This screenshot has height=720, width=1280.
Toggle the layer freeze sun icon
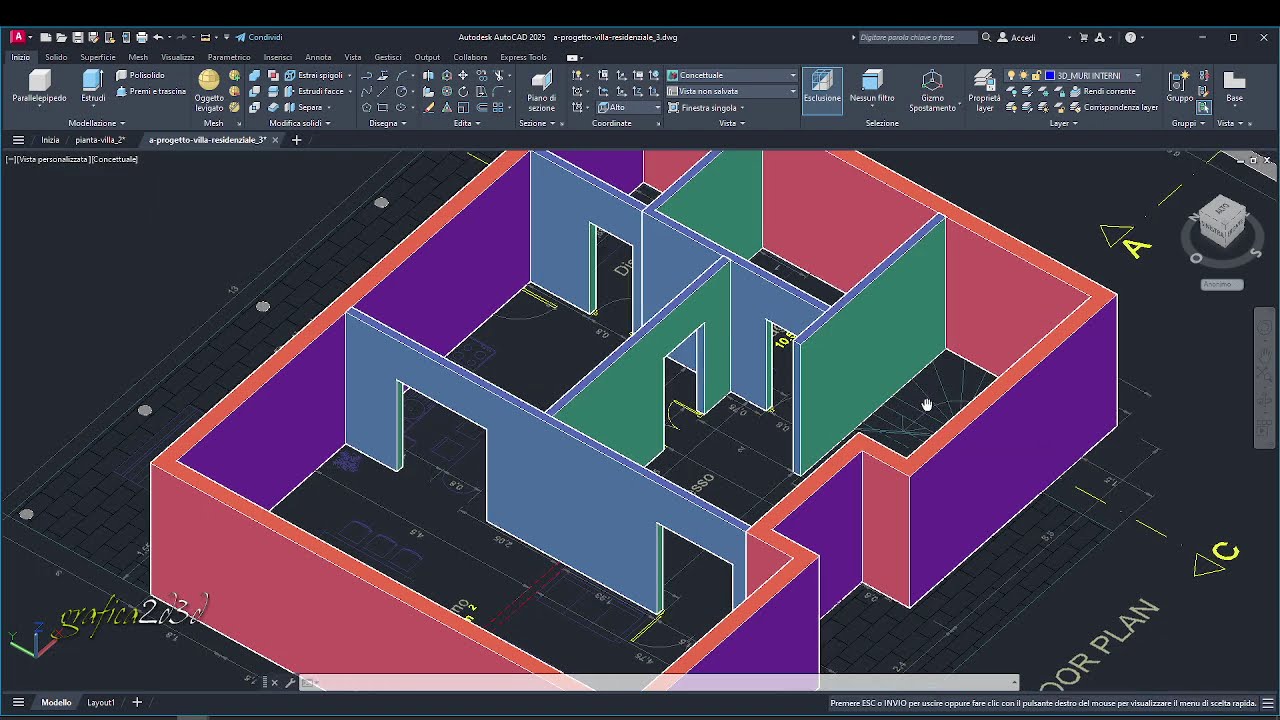tap(1023, 75)
